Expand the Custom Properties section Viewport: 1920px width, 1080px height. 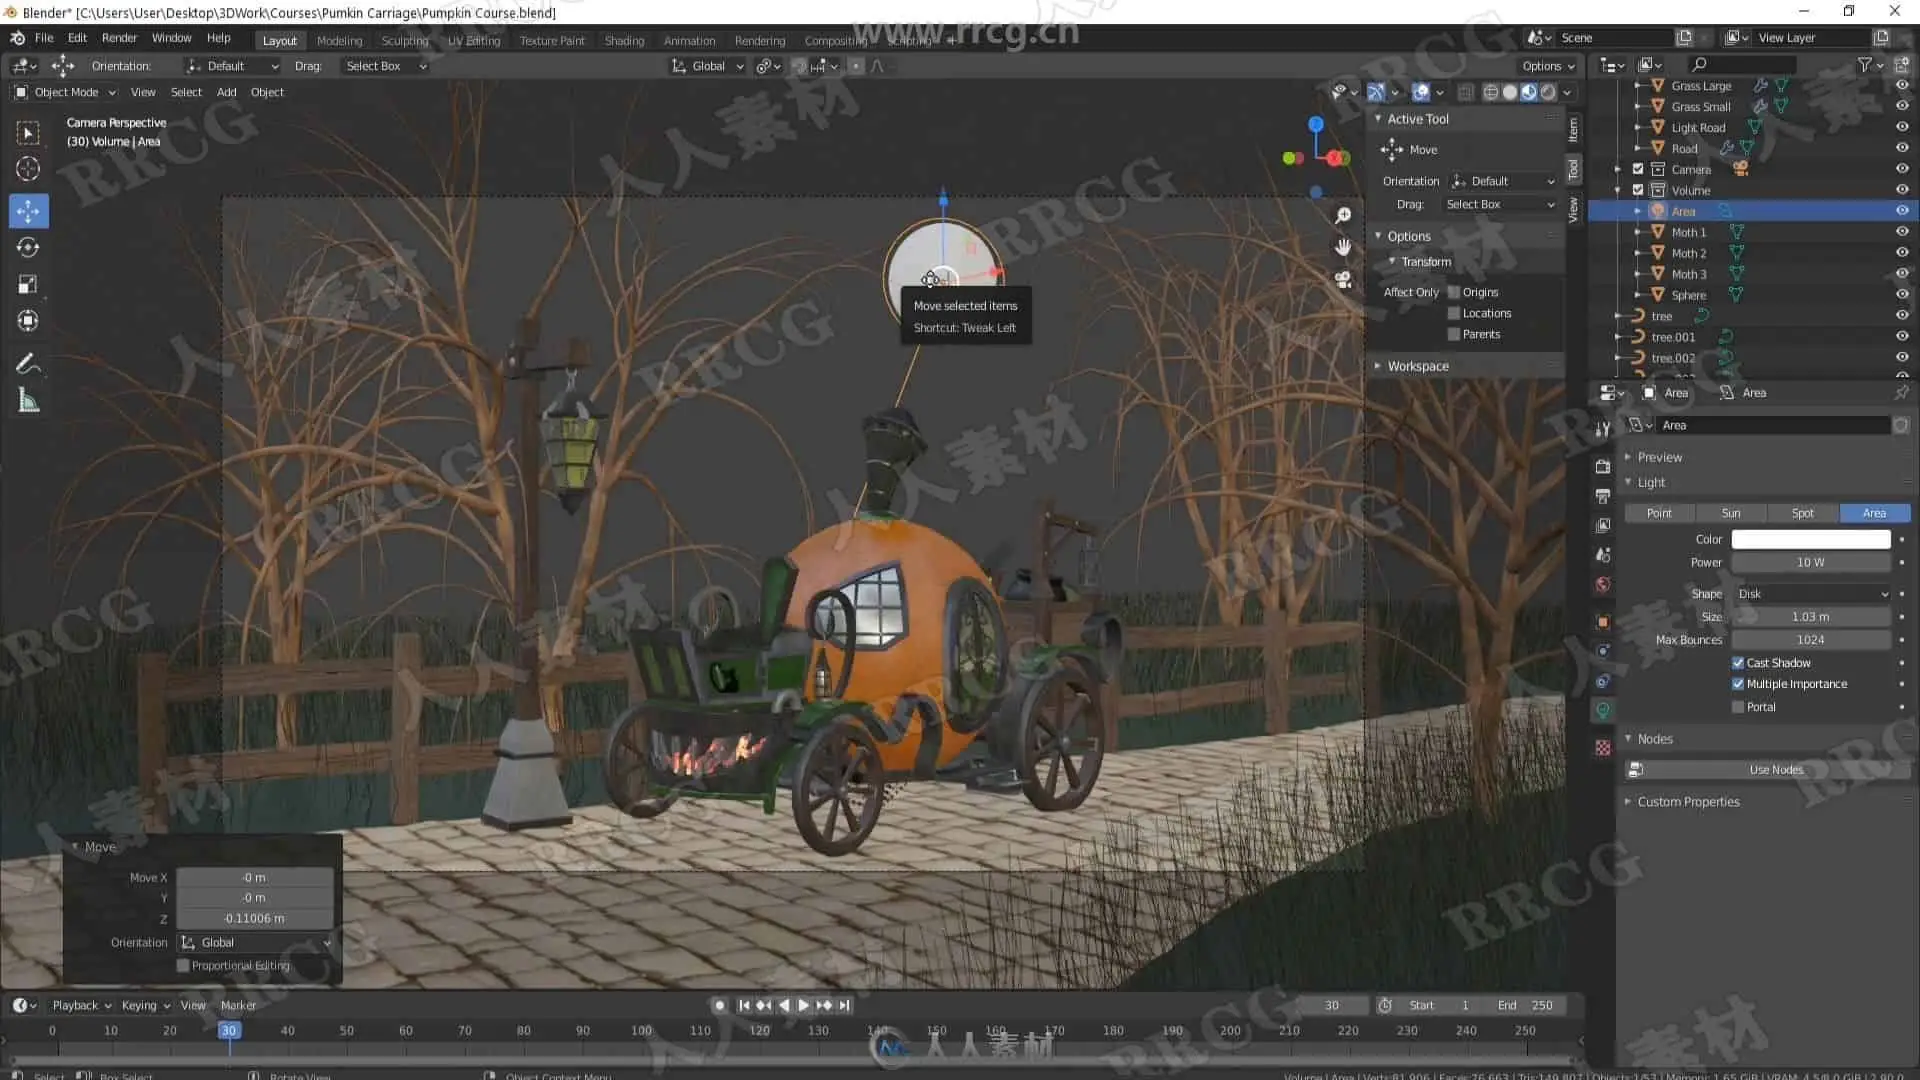pos(1688,802)
